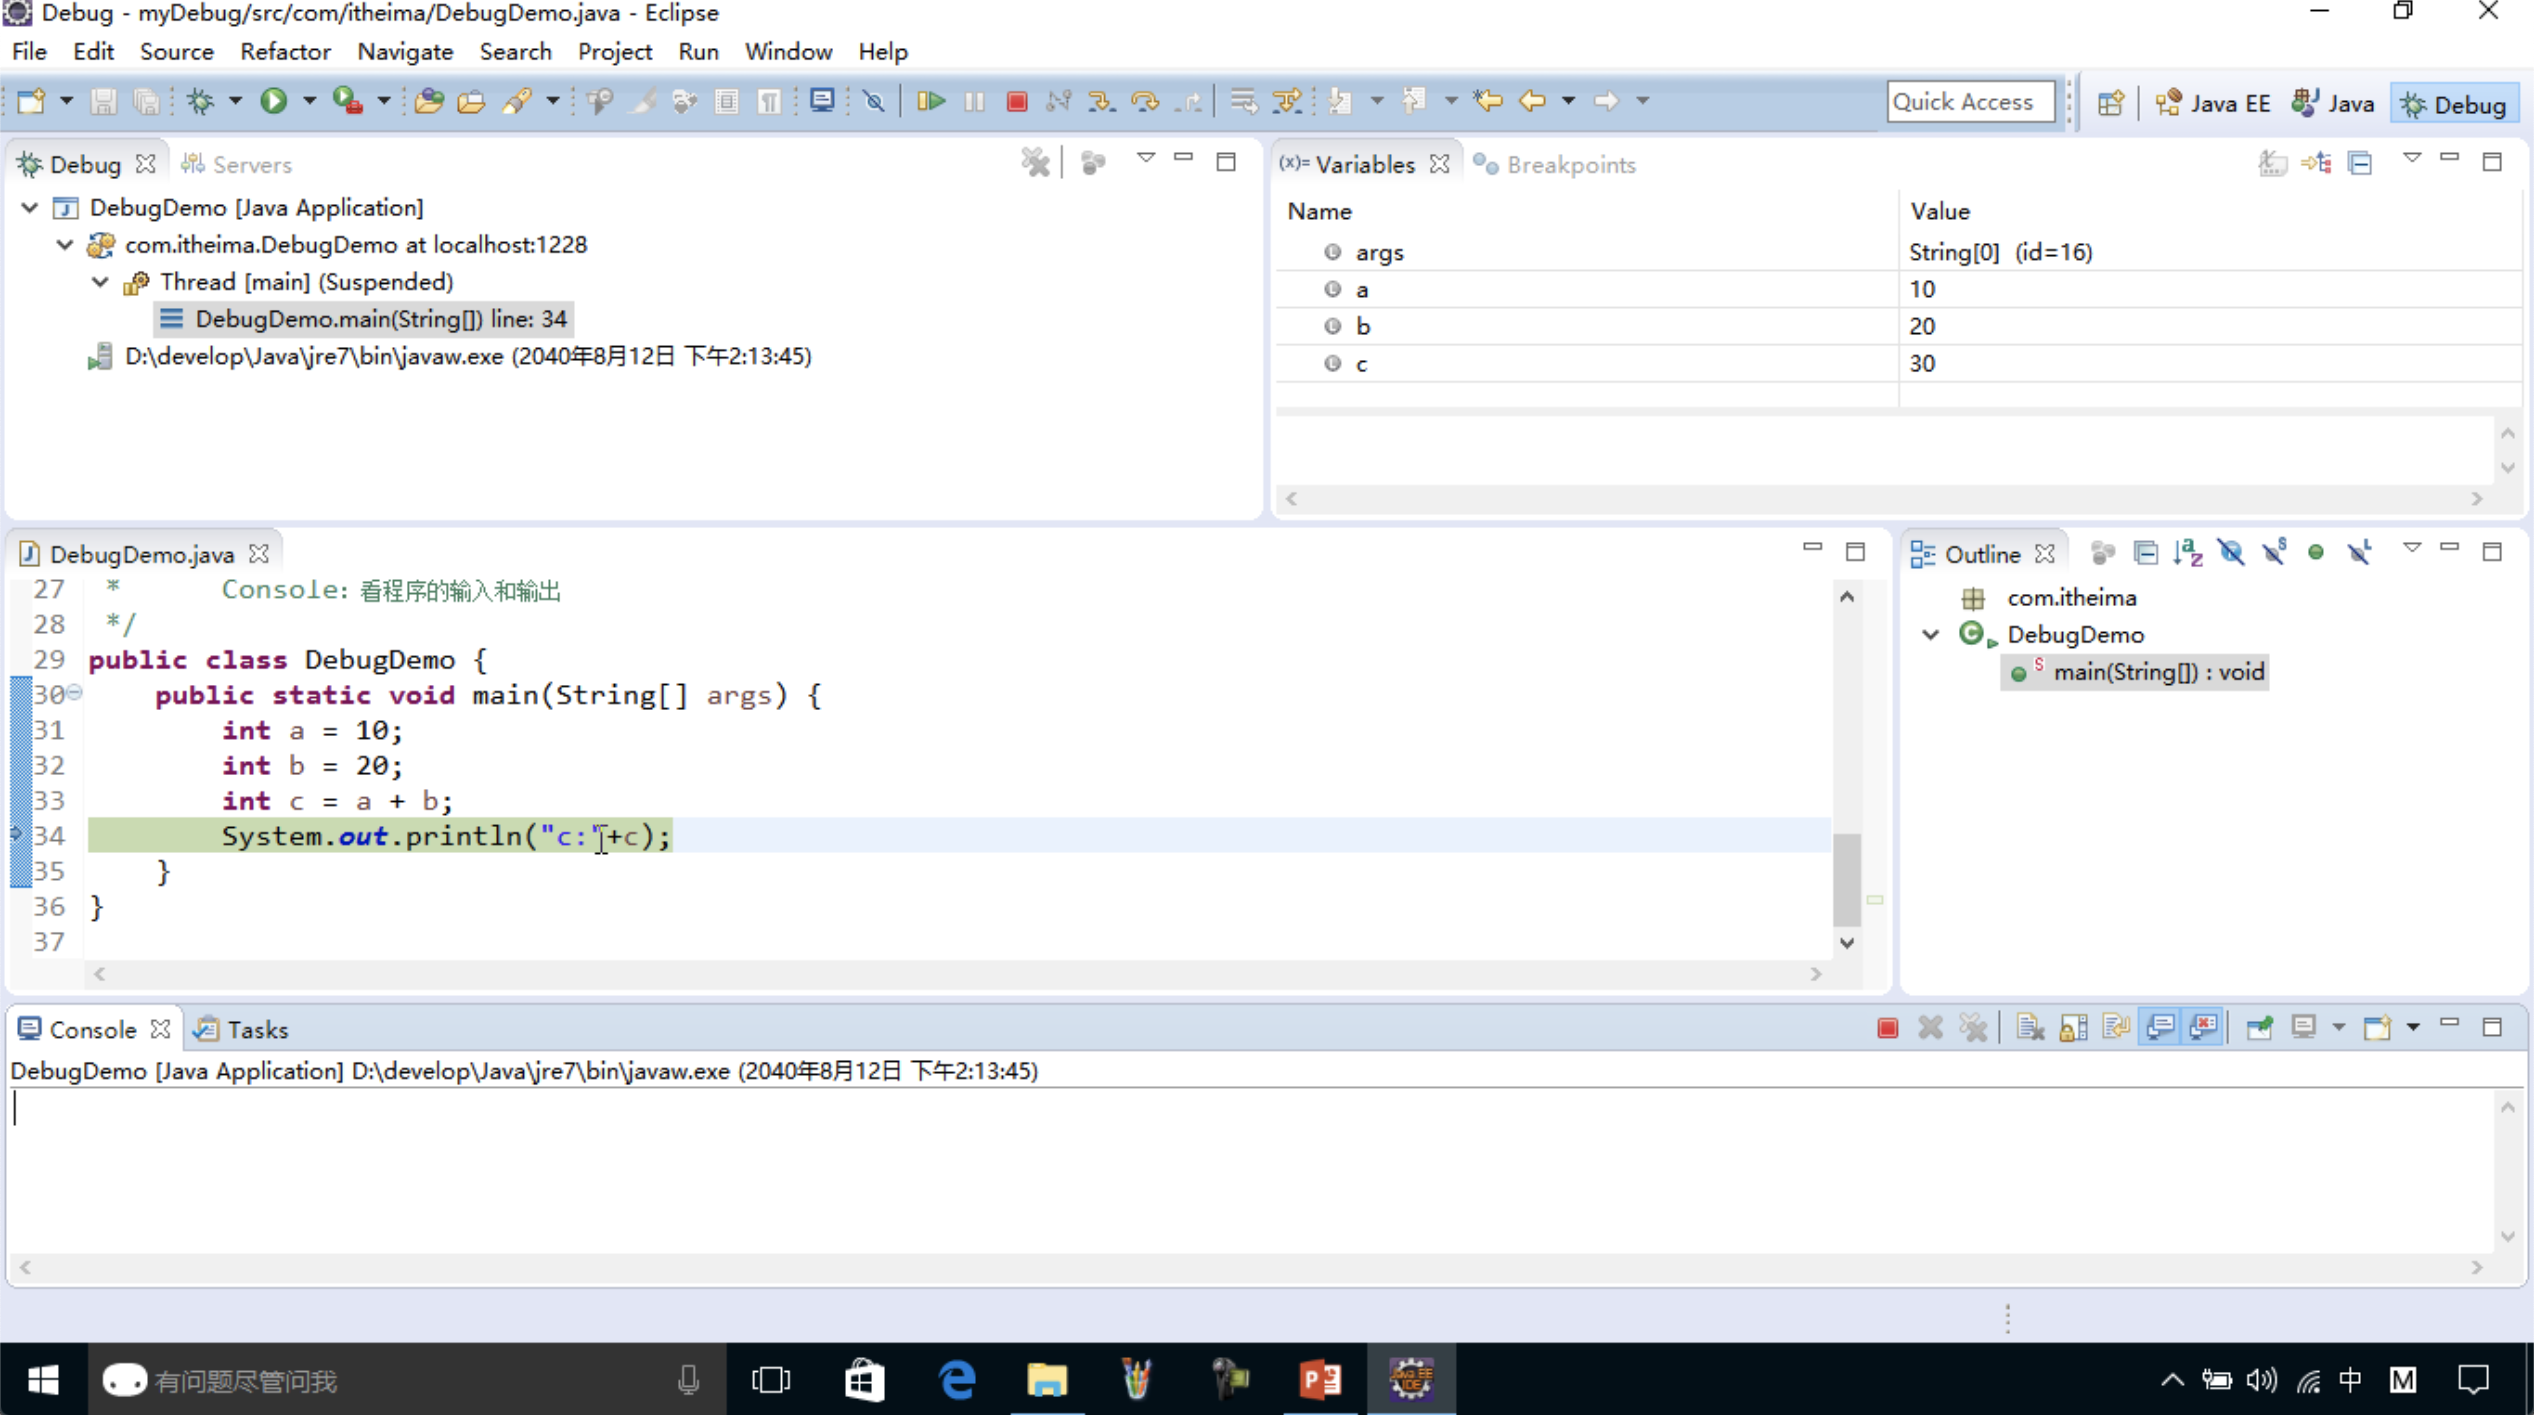The image size is (2534, 1415).
Task: Switch to the Breakpoints tab
Action: (x=1570, y=165)
